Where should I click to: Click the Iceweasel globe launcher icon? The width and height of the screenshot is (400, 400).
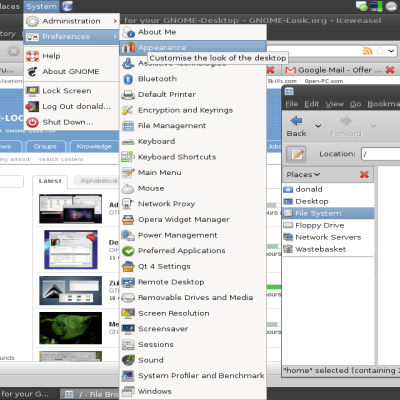pyautogui.click(x=67, y=6)
